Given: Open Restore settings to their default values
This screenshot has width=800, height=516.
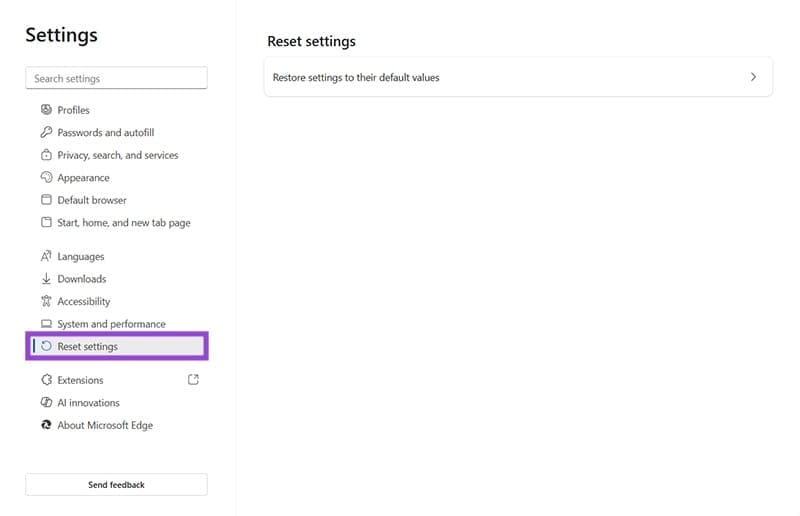Looking at the screenshot, I should tap(356, 77).
